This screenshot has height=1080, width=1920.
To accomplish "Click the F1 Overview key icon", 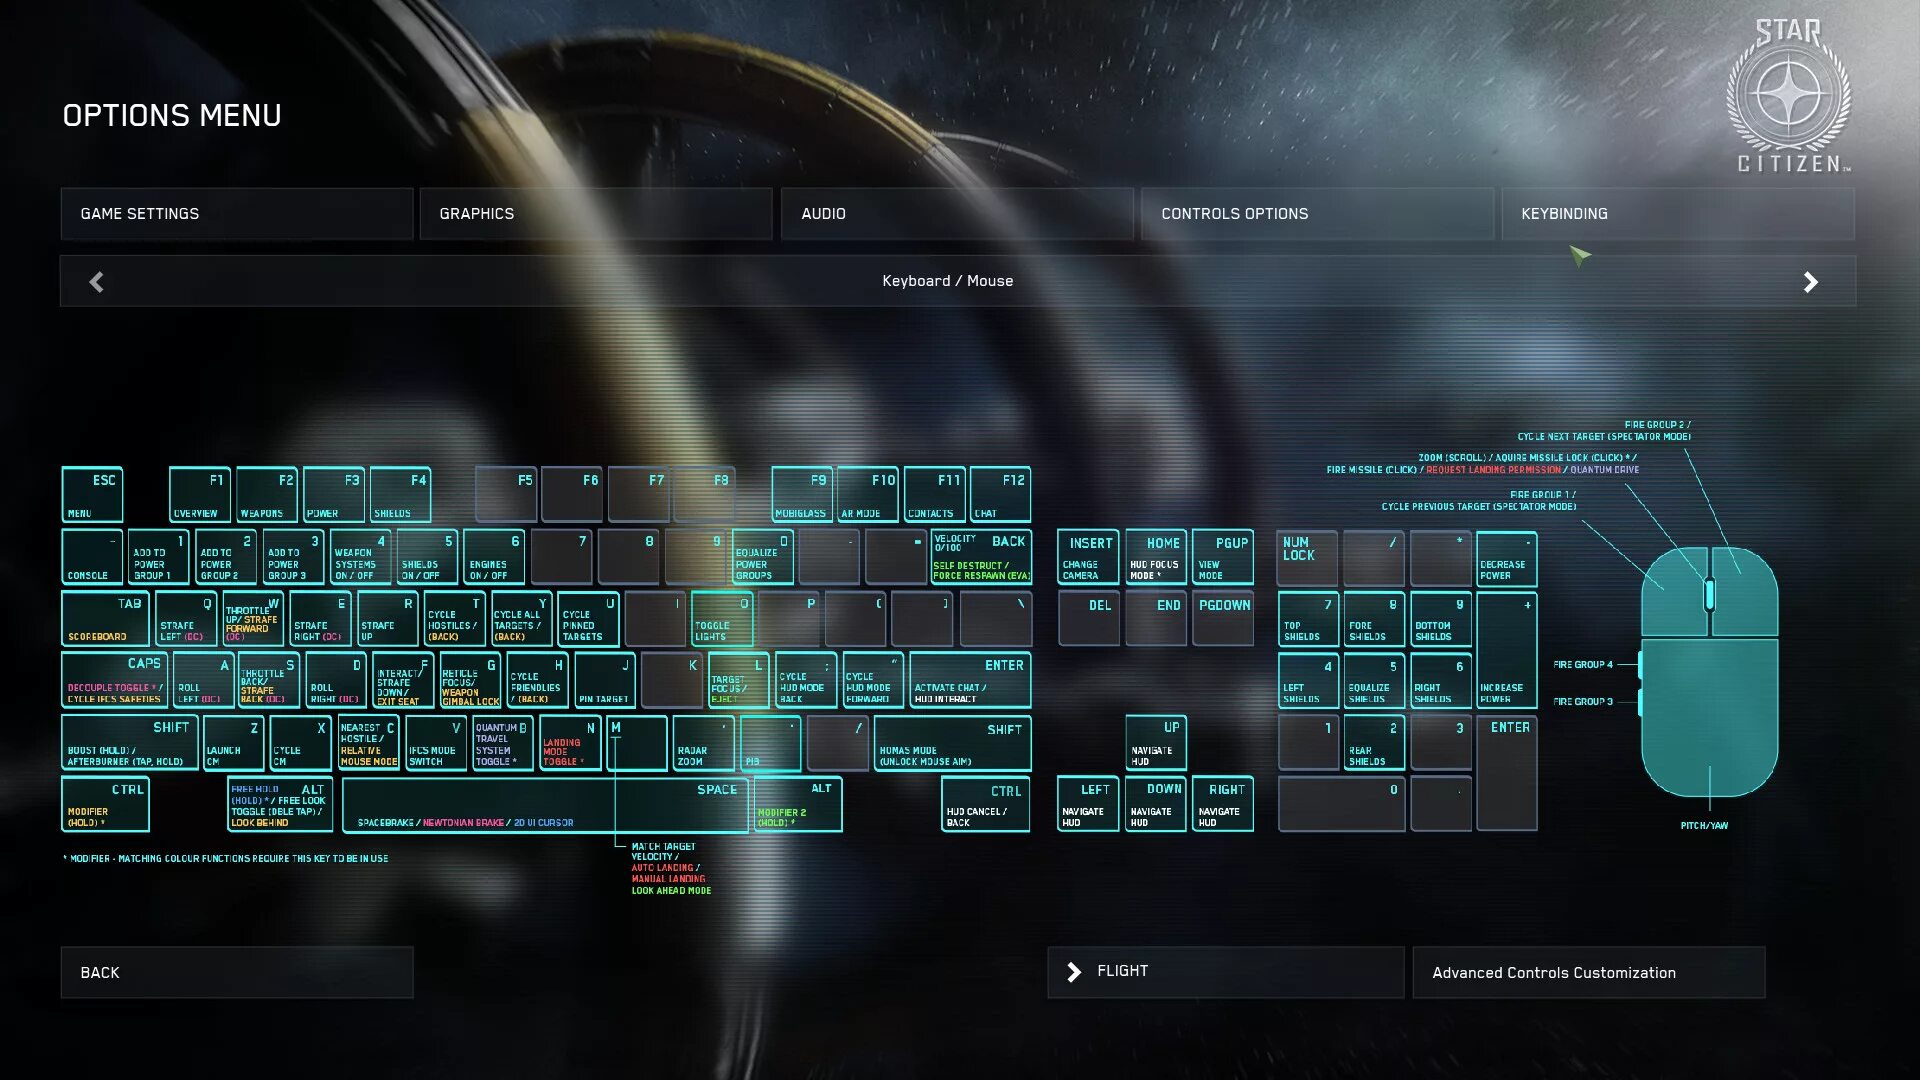I will (x=199, y=495).
